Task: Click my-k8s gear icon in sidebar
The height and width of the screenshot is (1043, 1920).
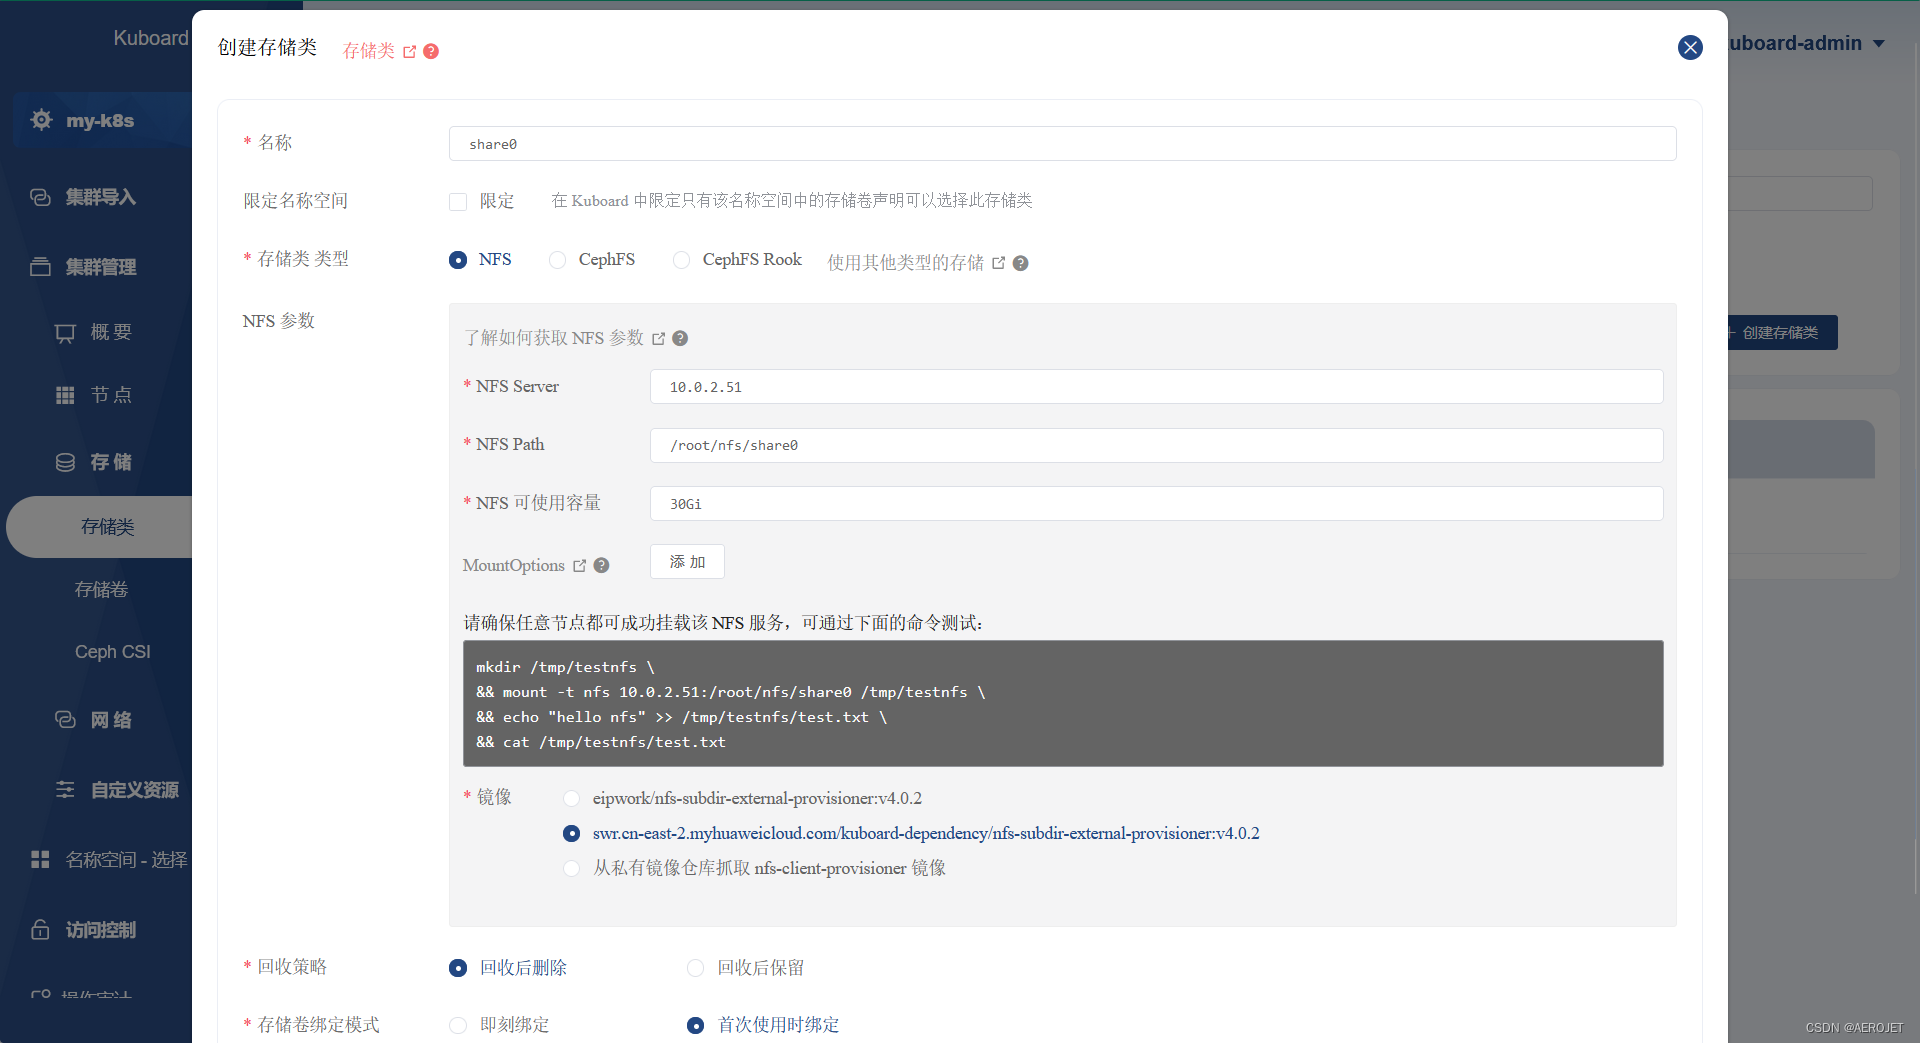Action: coord(41,120)
